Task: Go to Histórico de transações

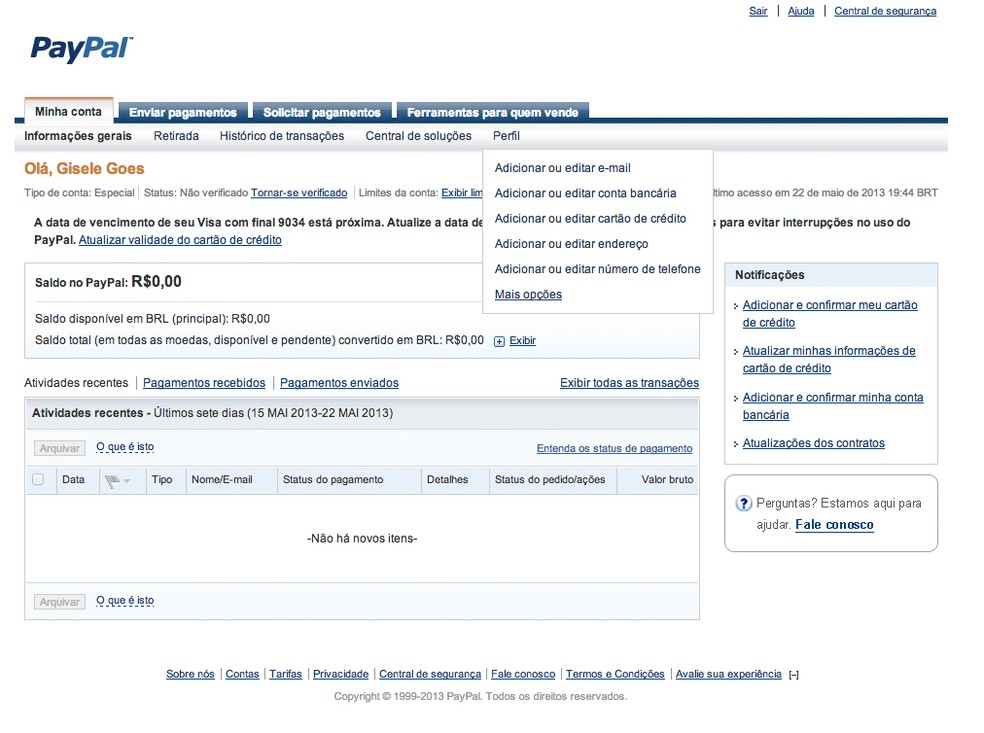Action: [x=282, y=136]
